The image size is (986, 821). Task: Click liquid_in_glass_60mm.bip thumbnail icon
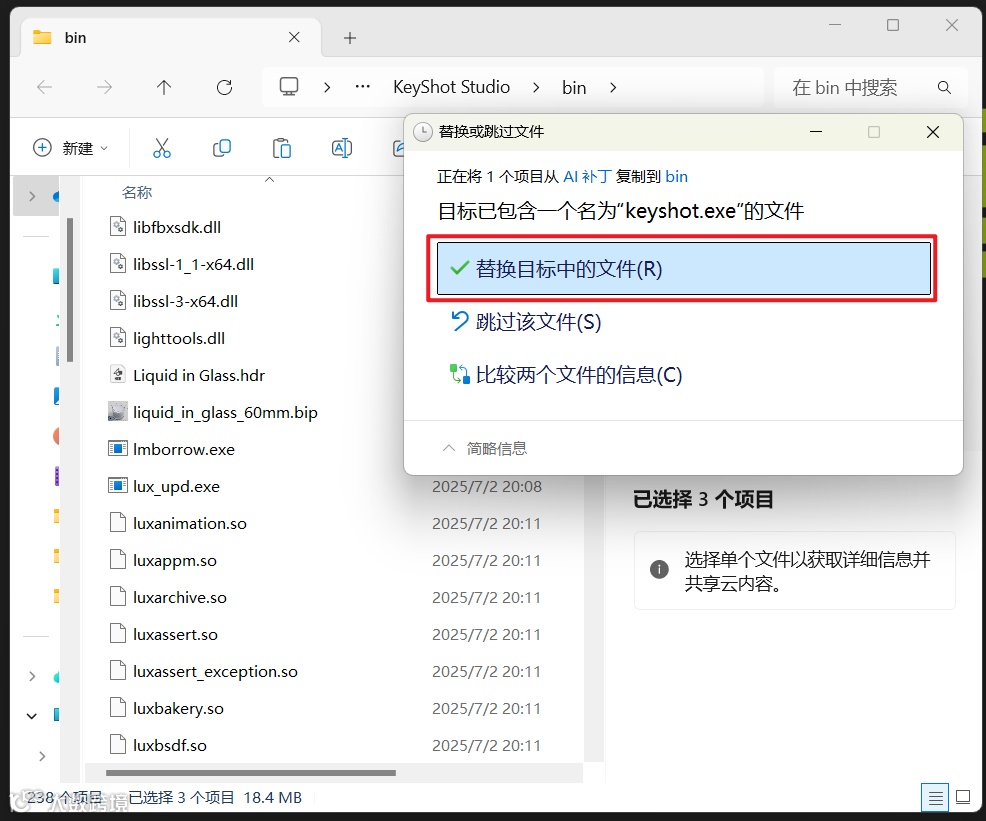pyautogui.click(x=118, y=412)
